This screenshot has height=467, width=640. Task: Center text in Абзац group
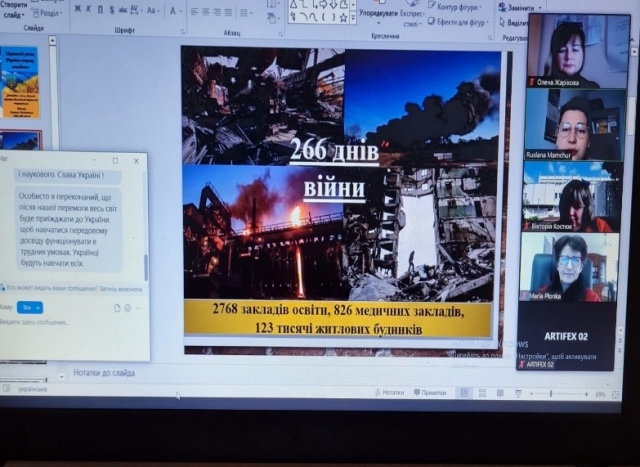coord(206,12)
